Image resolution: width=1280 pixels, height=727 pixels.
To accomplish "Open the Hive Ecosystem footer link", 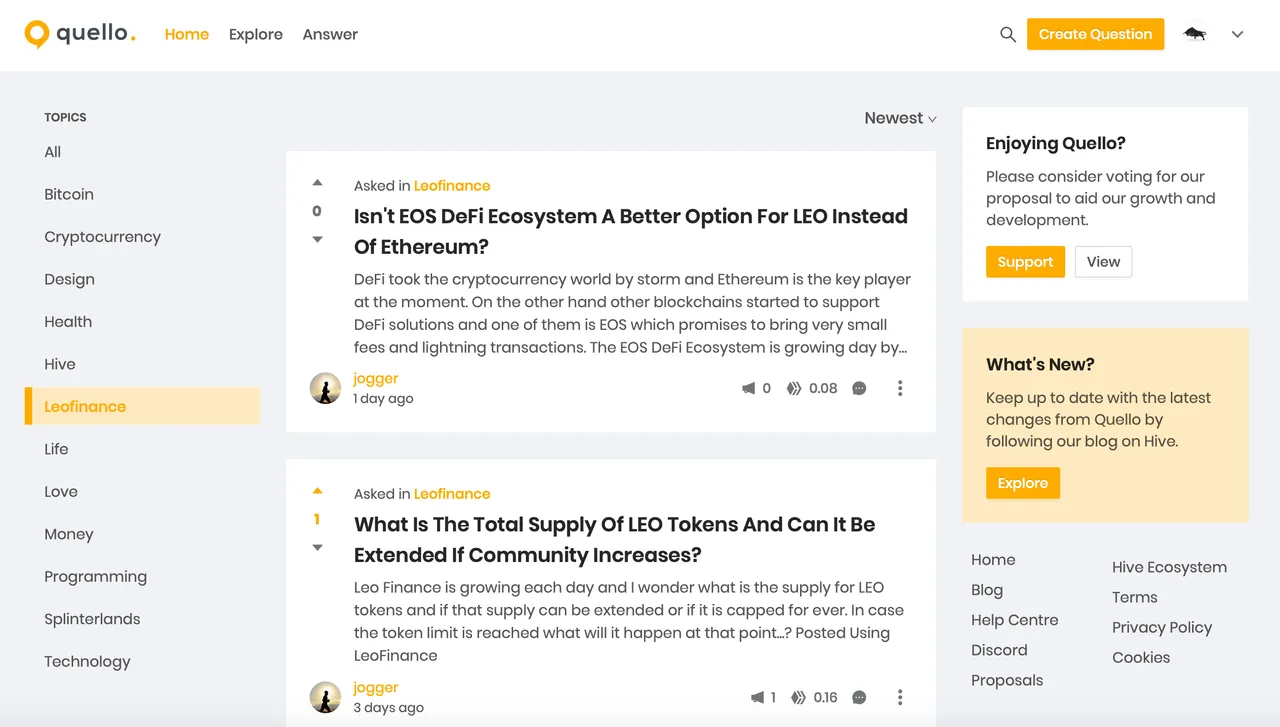I will click(1169, 567).
